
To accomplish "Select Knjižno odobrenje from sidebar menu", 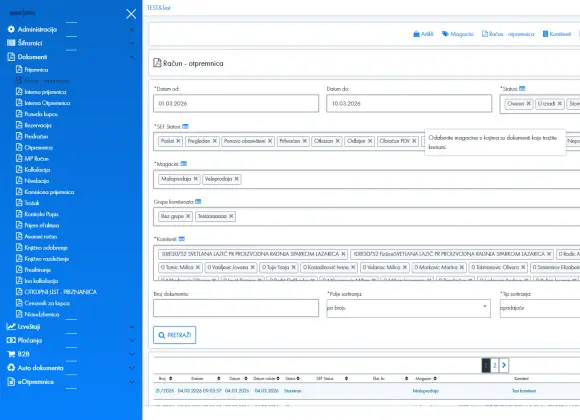I will click(46, 248).
